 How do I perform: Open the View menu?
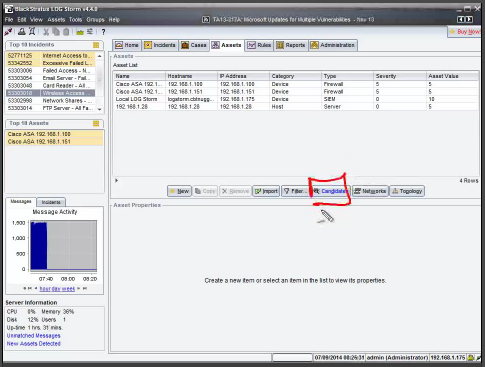coord(36,20)
